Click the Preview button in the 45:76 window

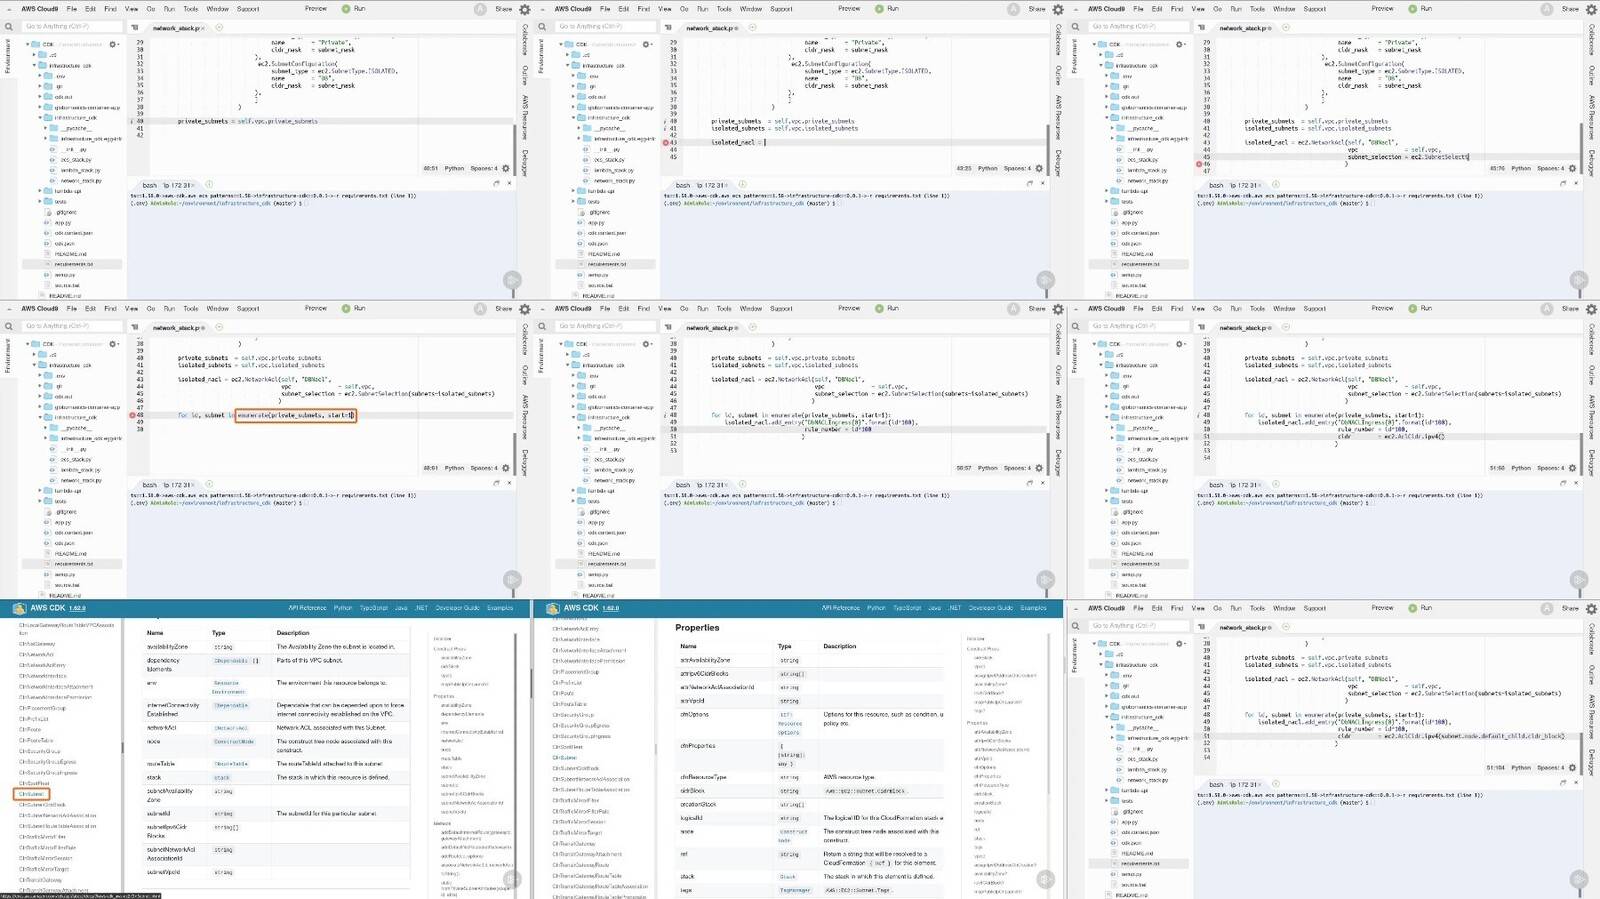click(x=1383, y=9)
